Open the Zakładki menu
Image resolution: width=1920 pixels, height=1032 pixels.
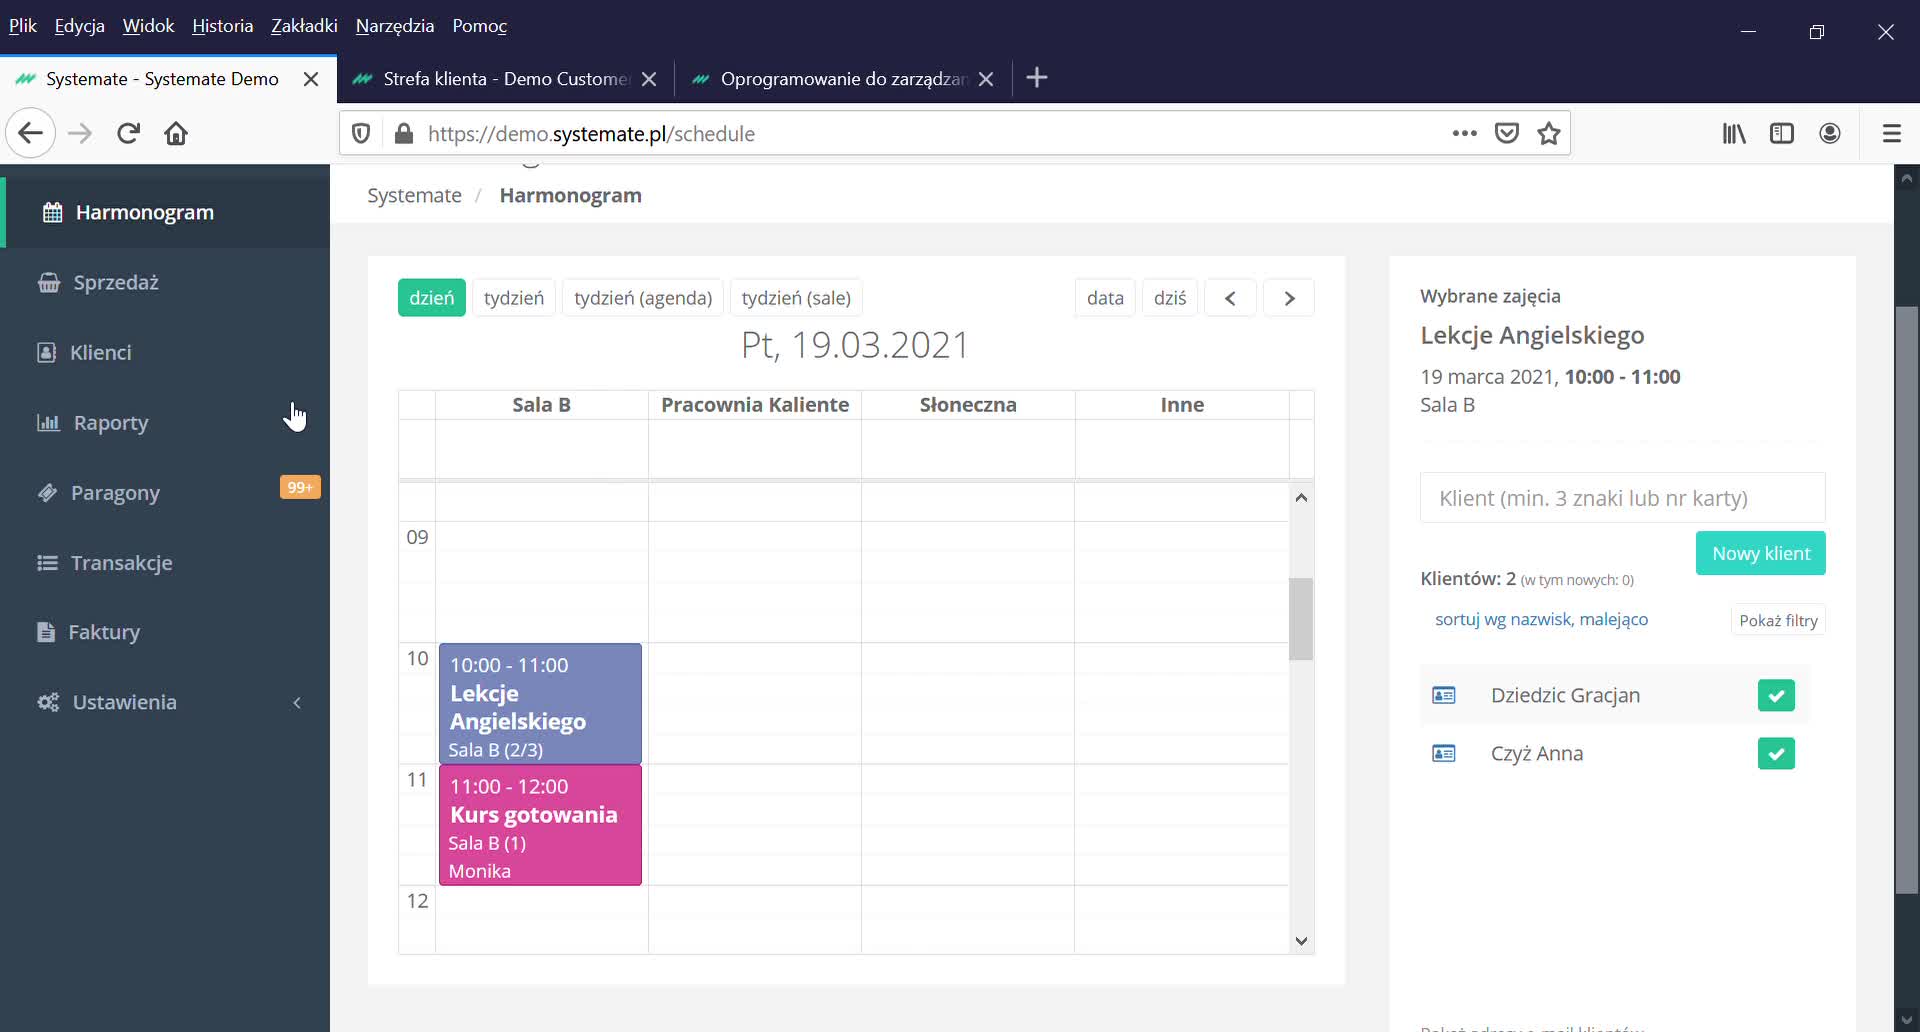pos(304,26)
